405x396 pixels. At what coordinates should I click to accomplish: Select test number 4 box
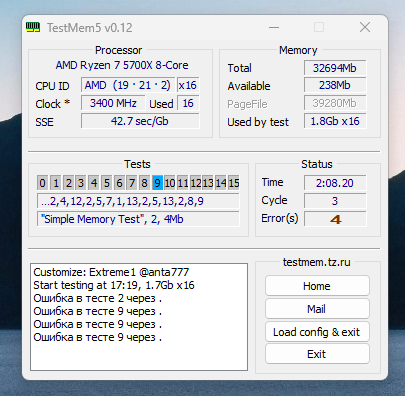[x=94, y=183]
